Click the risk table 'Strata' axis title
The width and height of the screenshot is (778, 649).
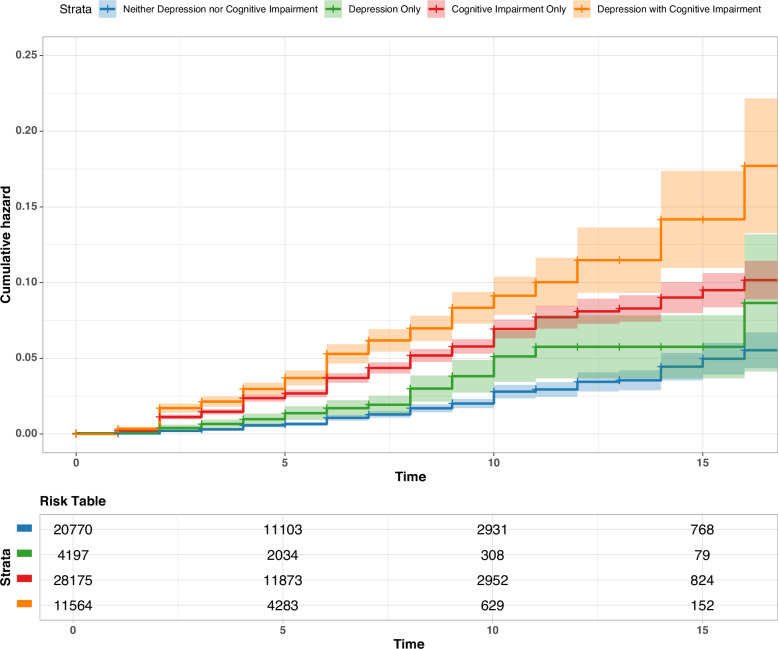click(x=5, y=567)
